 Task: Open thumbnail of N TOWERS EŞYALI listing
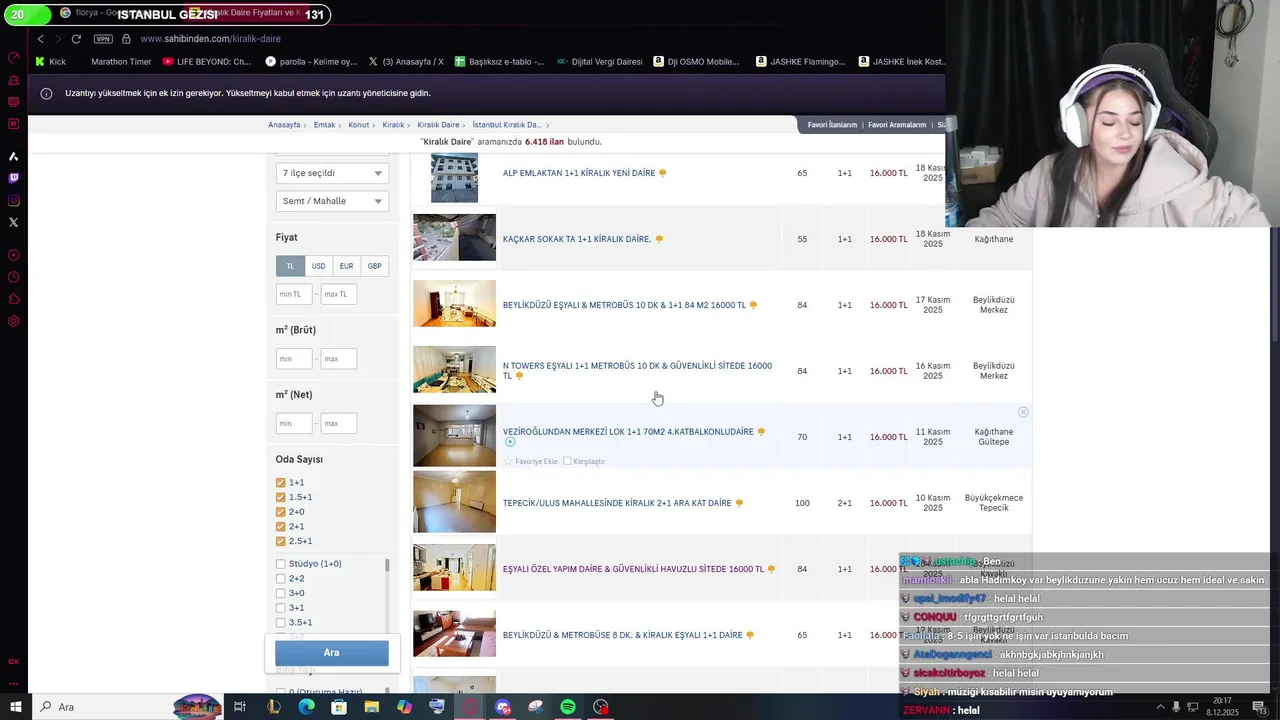[454, 369]
